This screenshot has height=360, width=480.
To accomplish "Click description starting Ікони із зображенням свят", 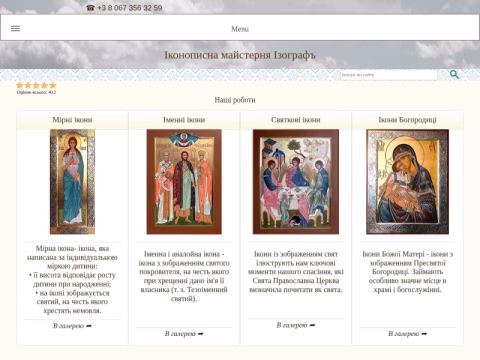I will click(x=296, y=272).
